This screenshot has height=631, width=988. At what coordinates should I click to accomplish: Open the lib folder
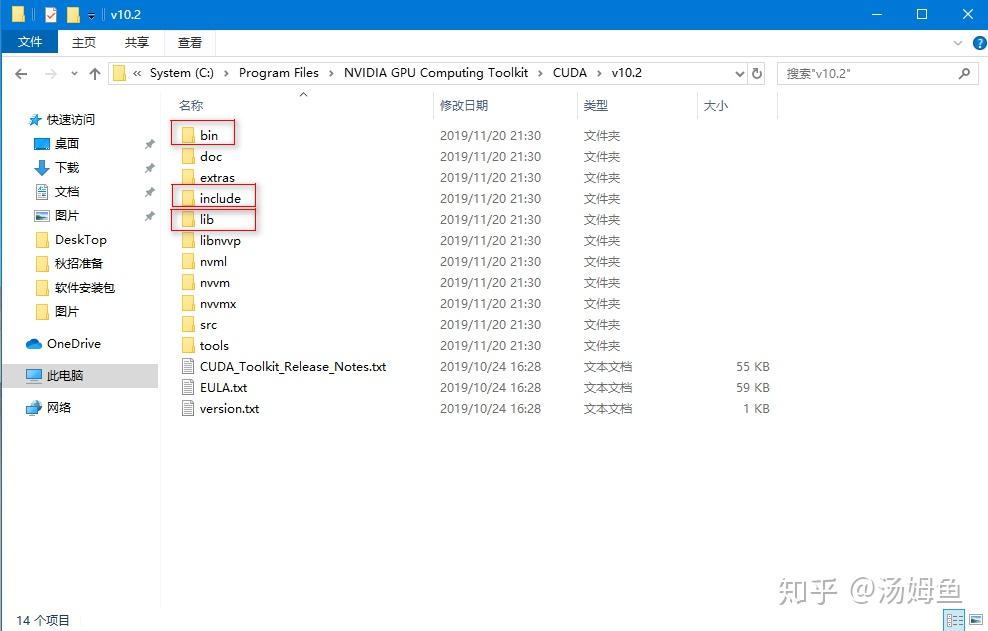click(x=206, y=219)
